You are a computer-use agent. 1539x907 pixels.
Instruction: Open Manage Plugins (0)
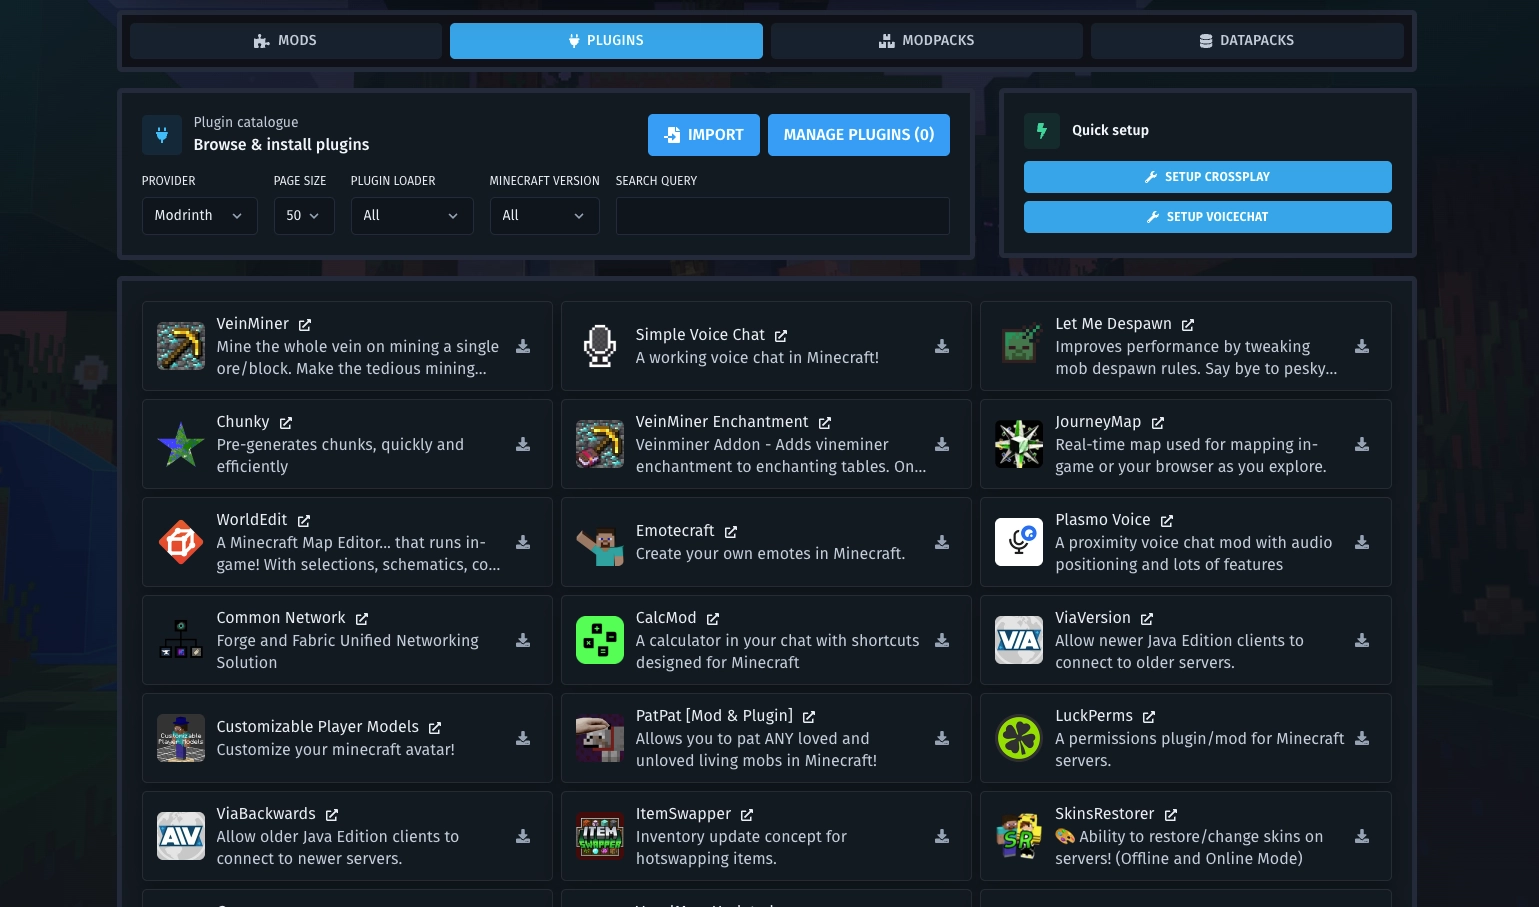tap(859, 135)
